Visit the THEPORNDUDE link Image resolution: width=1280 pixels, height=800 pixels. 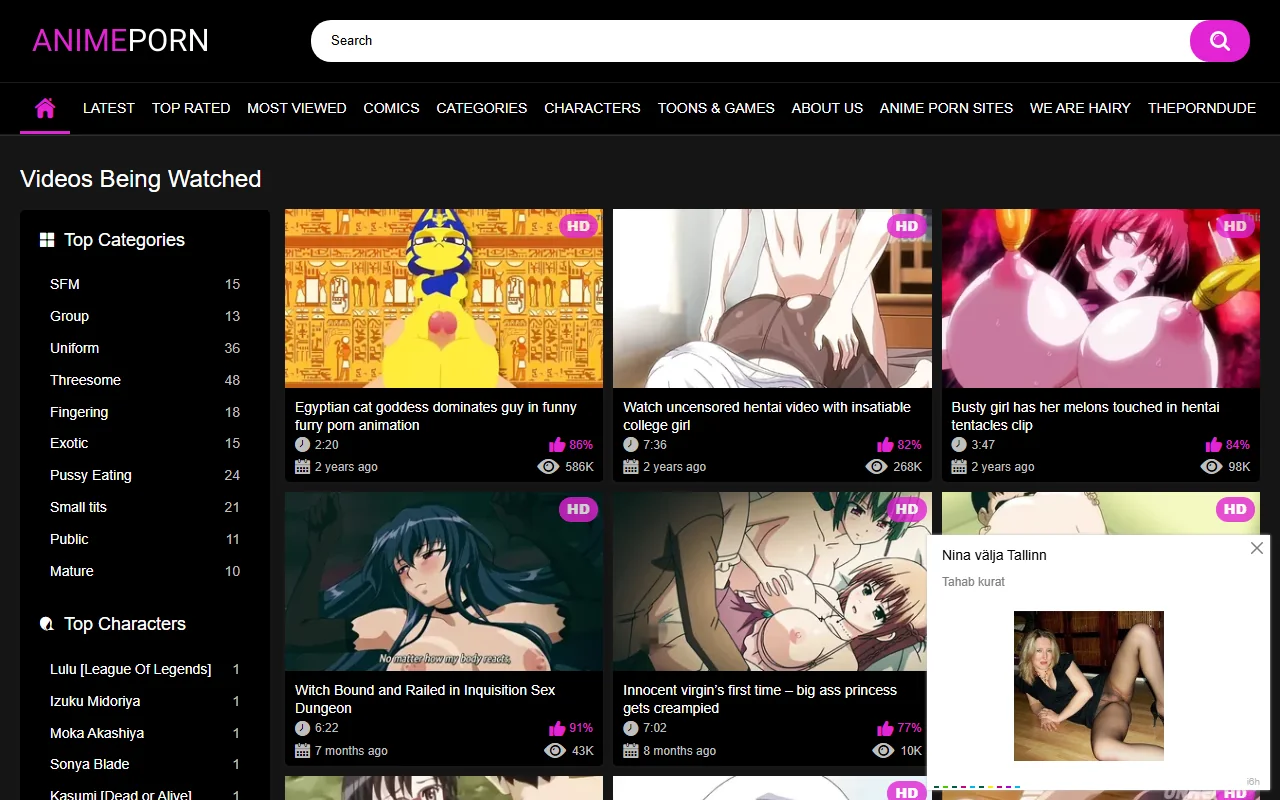[x=1202, y=107]
